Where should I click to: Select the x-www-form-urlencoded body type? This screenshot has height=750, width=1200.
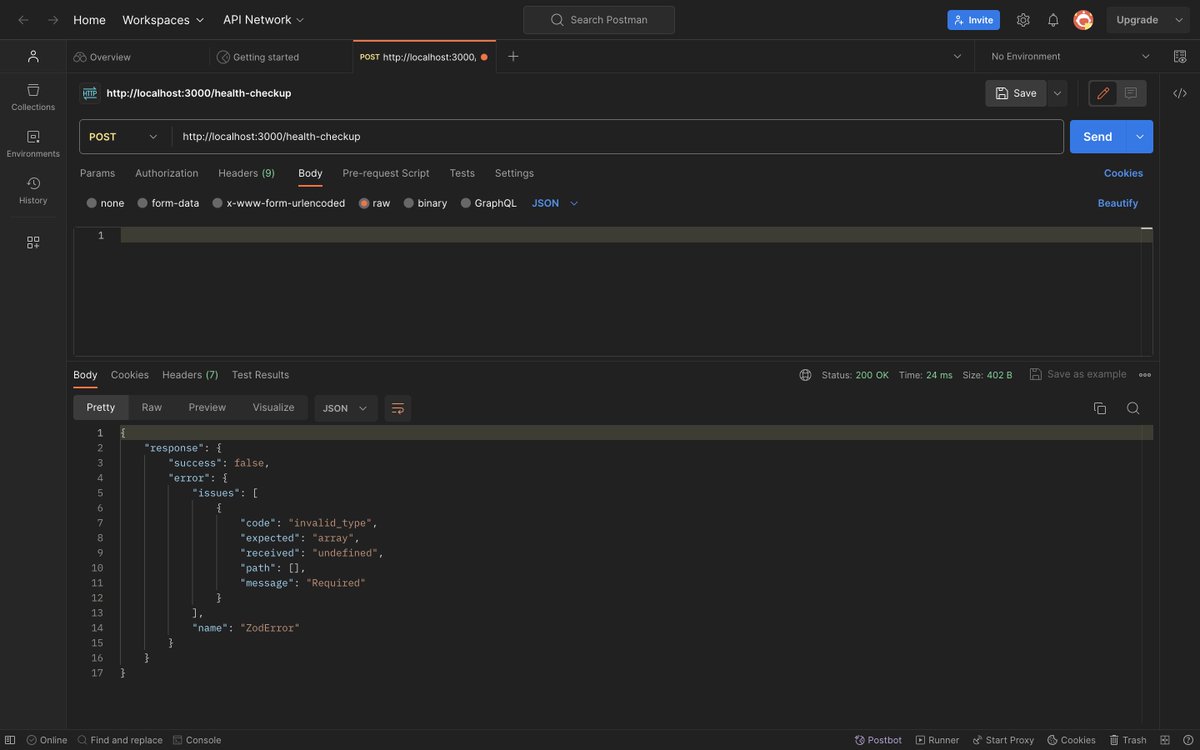point(278,203)
